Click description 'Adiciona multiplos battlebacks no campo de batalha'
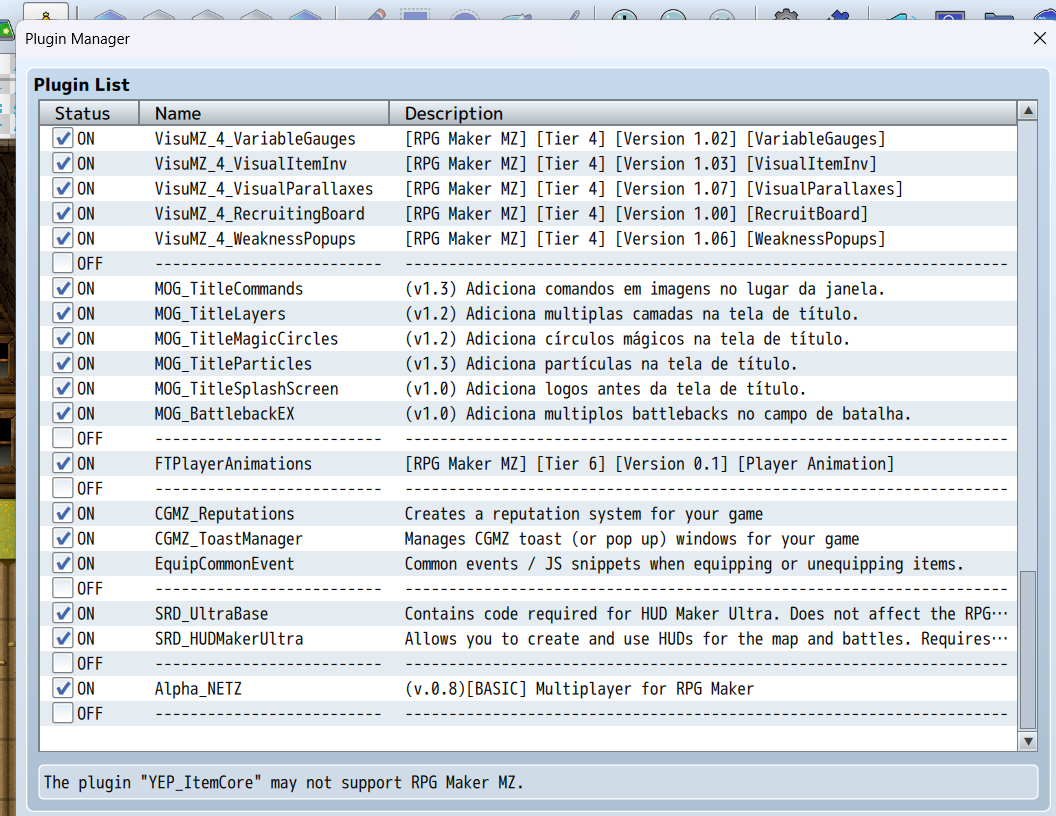The image size is (1056, 816). [688, 413]
